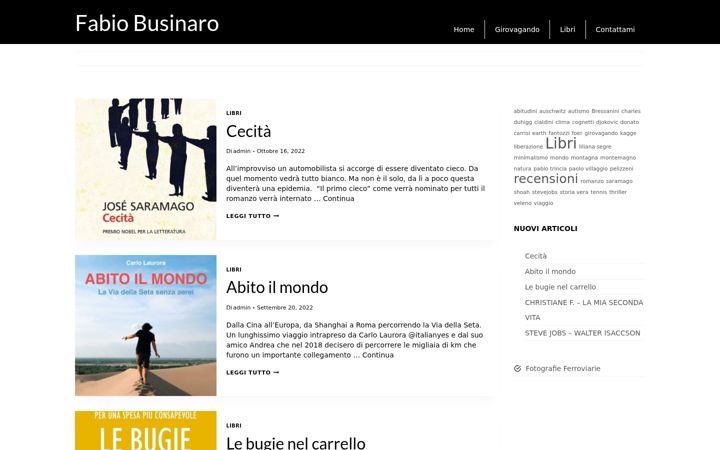This screenshot has width=720, height=450.
Task: Select the pelizzeni tag
Action: coord(621,169)
